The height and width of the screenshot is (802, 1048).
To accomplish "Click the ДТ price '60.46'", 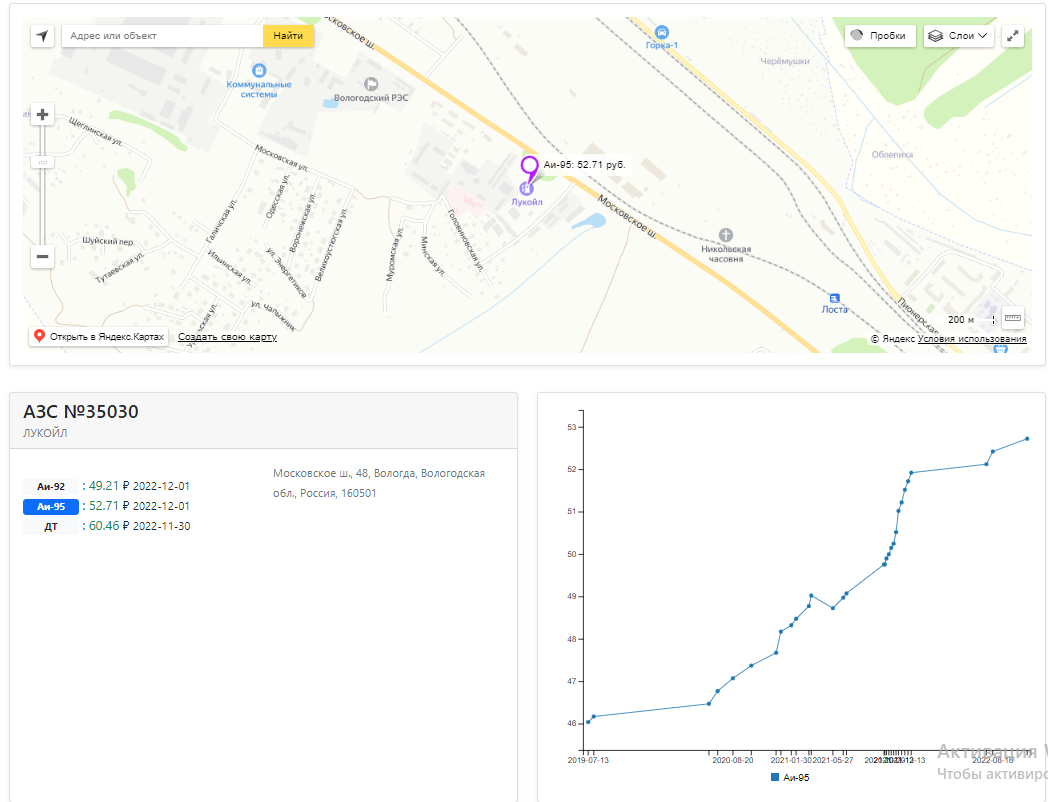I will pyautogui.click(x=104, y=526).
